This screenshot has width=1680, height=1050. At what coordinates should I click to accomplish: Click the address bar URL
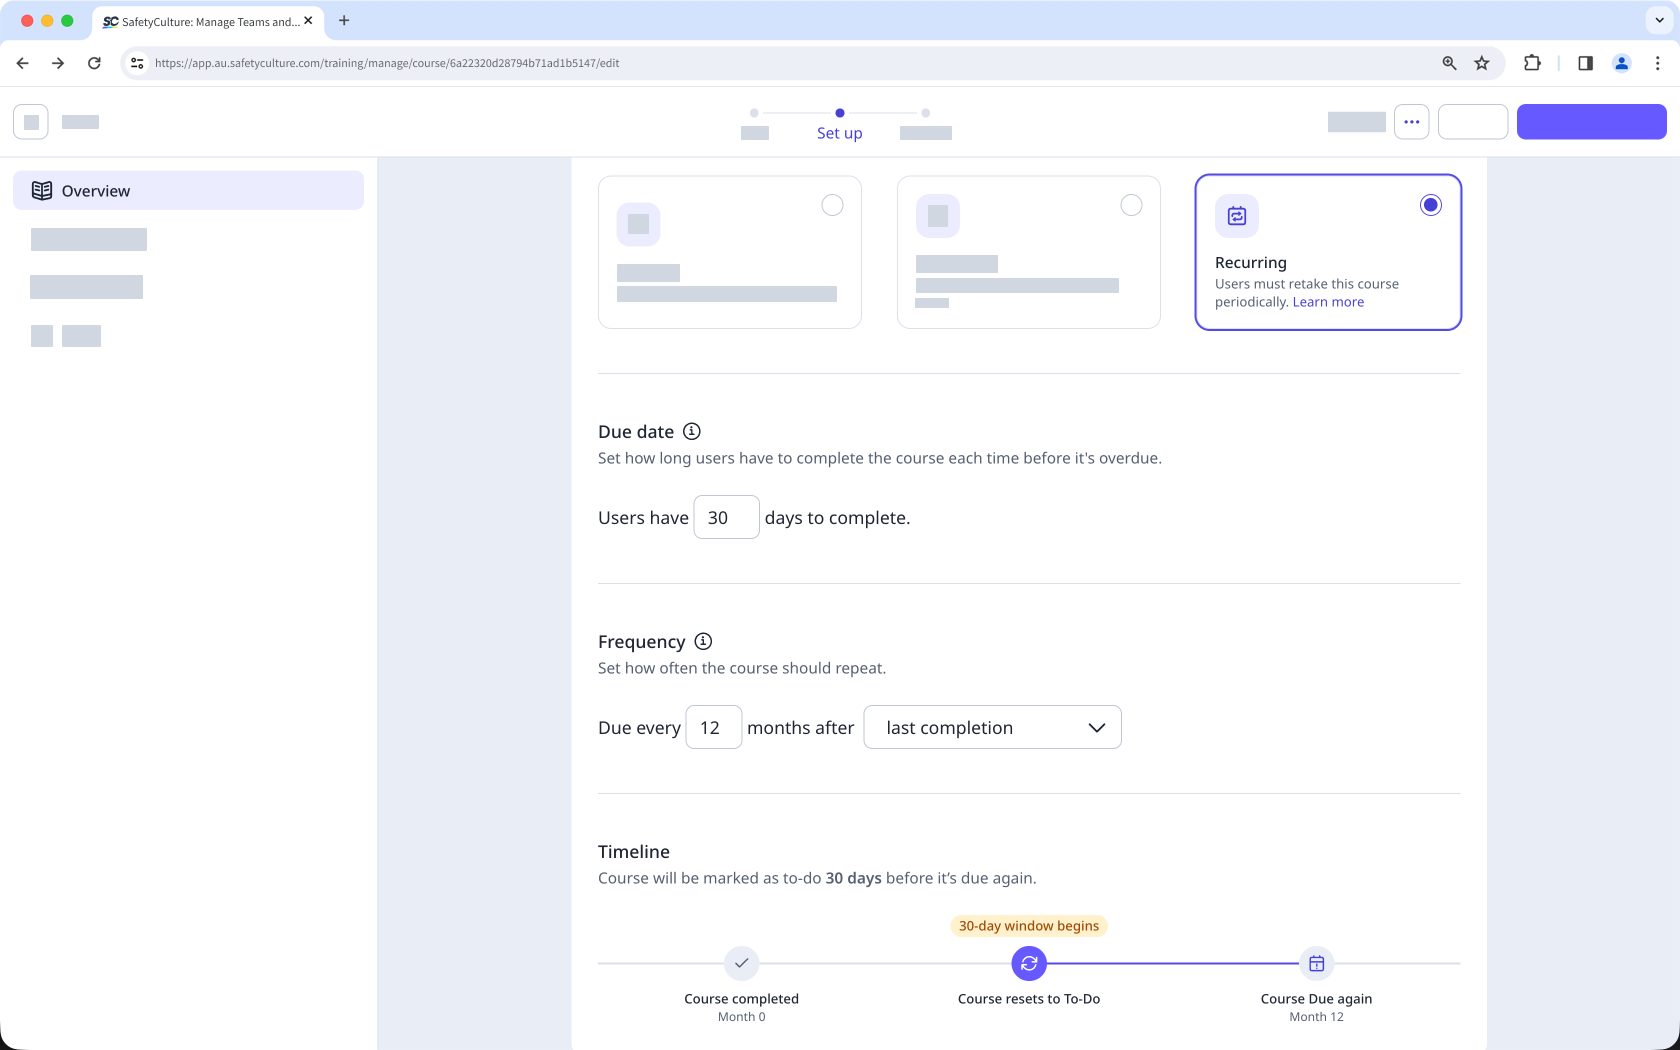[387, 63]
